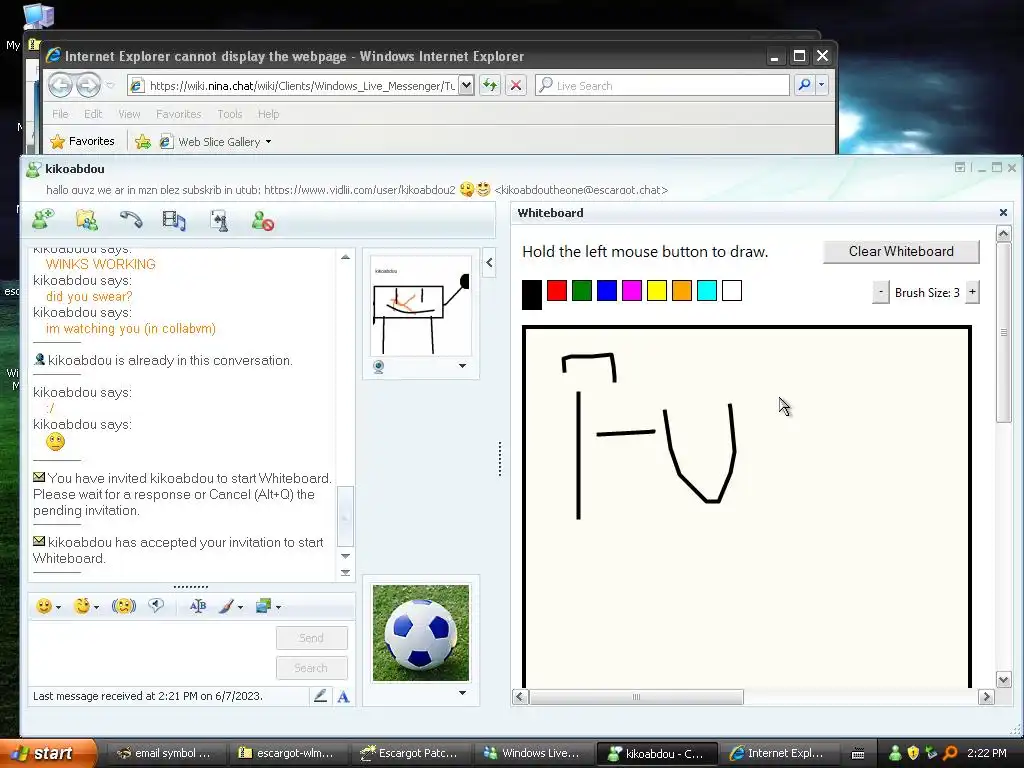Open the contact's display picture options arrow
This screenshot has height=768, width=1024.
(x=462, y=366)
